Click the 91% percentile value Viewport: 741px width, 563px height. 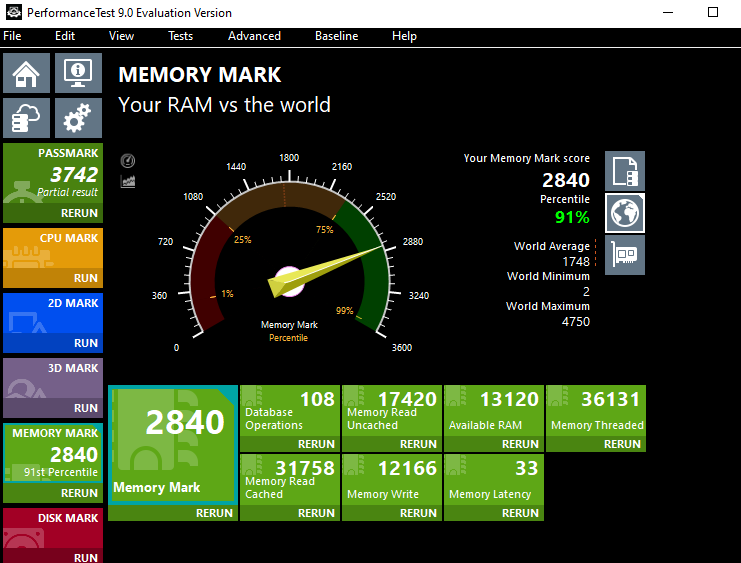tap(572, 217)
